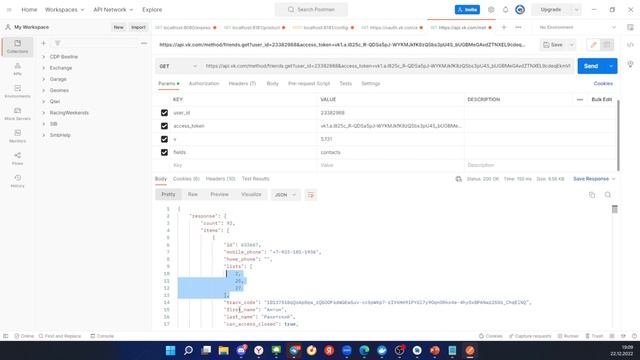Viewport: 640px width, 360px height.
Task: Click the collections filter icon
Action: click(x=58, y=43)
